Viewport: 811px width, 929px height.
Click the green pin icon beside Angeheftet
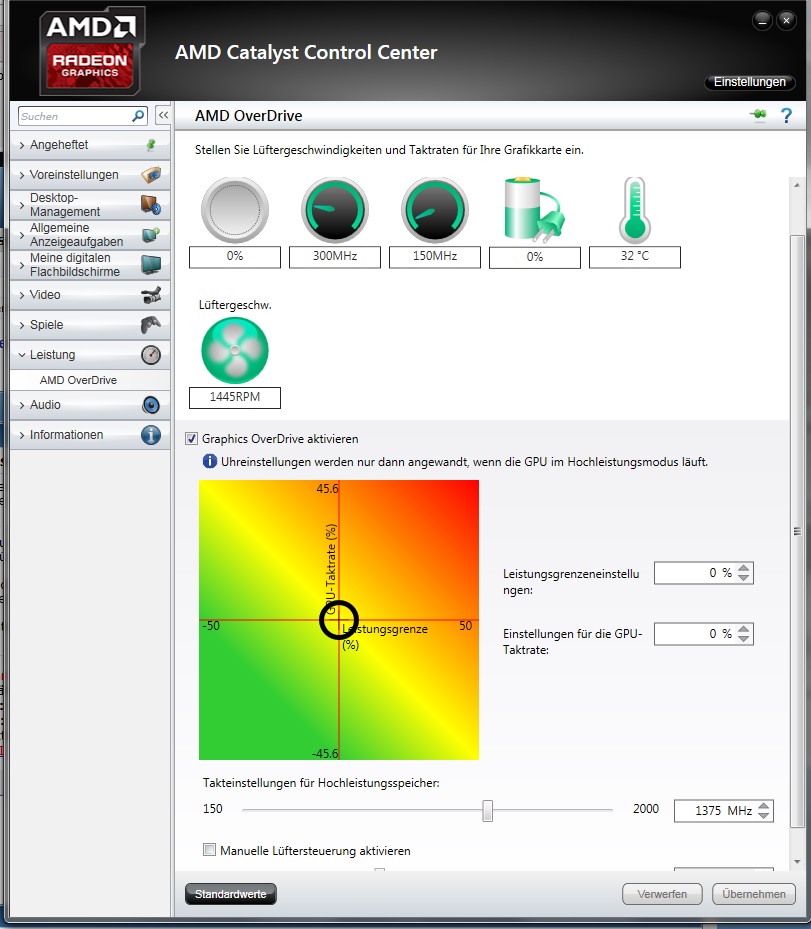151,145
